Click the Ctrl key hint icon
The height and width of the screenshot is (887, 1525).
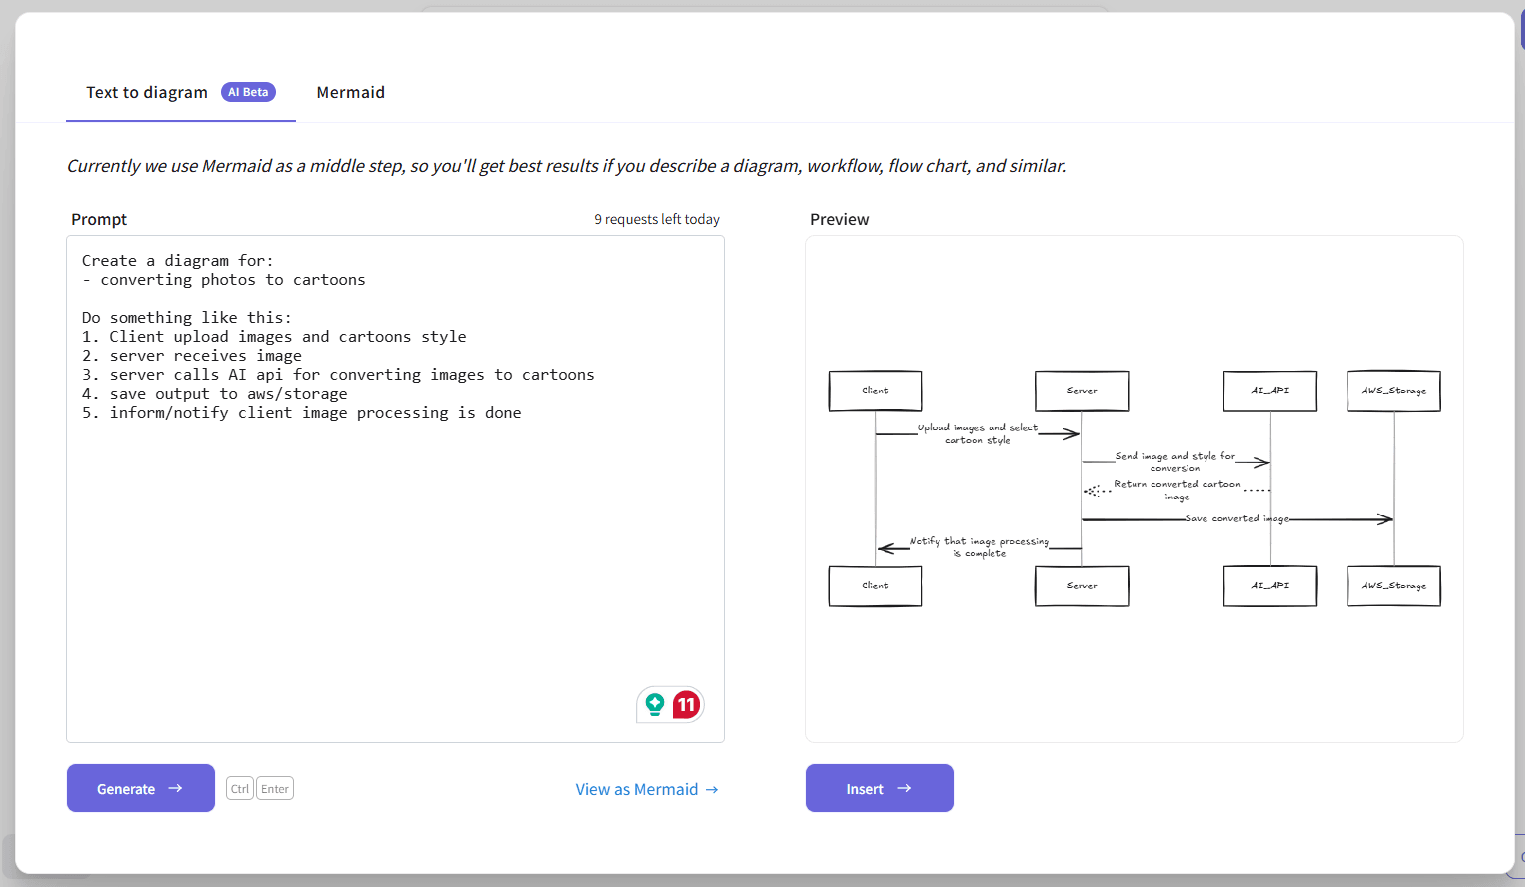pyautogui.click(x=240, y=789)
